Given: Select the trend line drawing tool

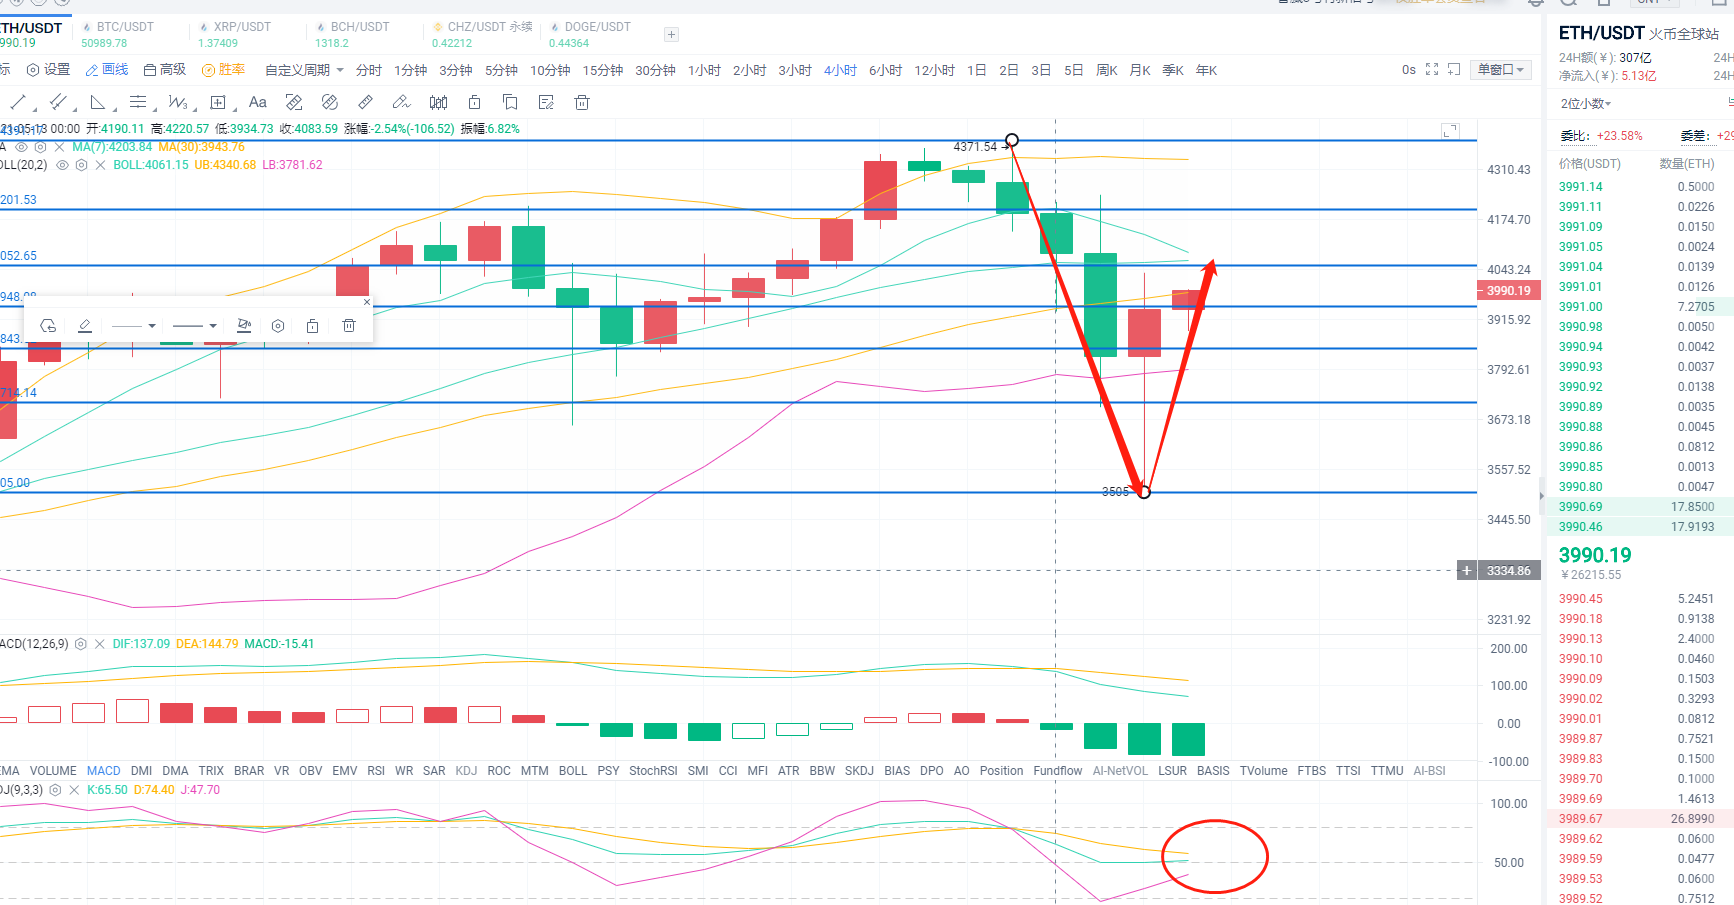Looking at the screenshot, I should (18, 102).
